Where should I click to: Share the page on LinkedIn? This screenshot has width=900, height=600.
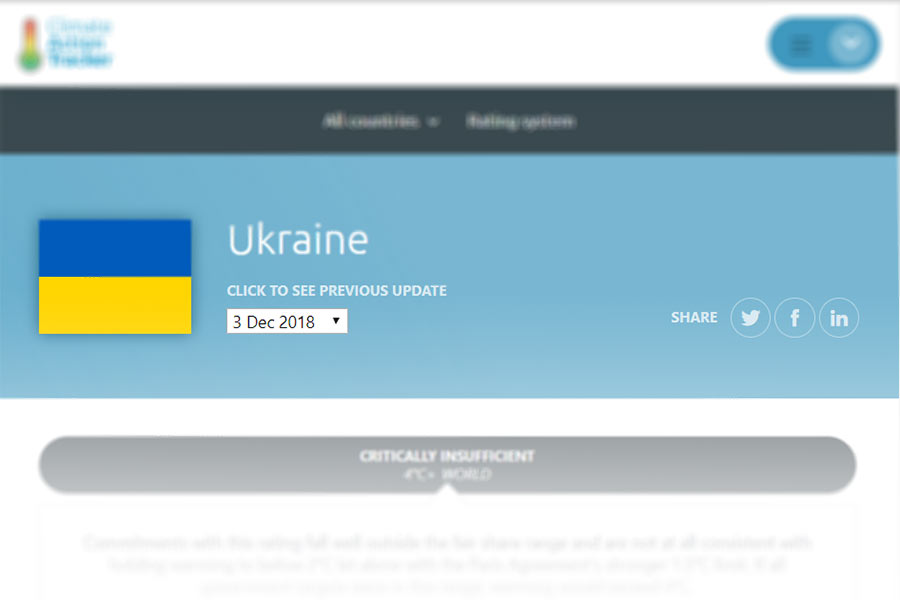[x=839, y=318]
